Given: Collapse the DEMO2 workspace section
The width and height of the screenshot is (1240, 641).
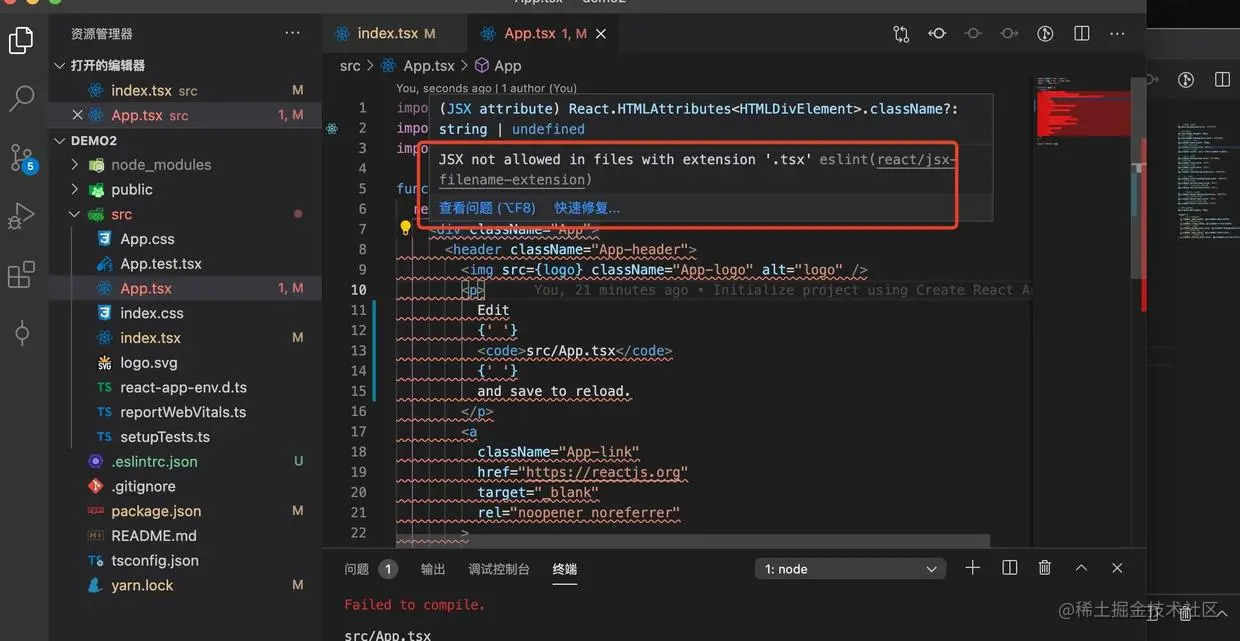Looking at the screenshot, I should pyautogui.click(x=60, y=140).
